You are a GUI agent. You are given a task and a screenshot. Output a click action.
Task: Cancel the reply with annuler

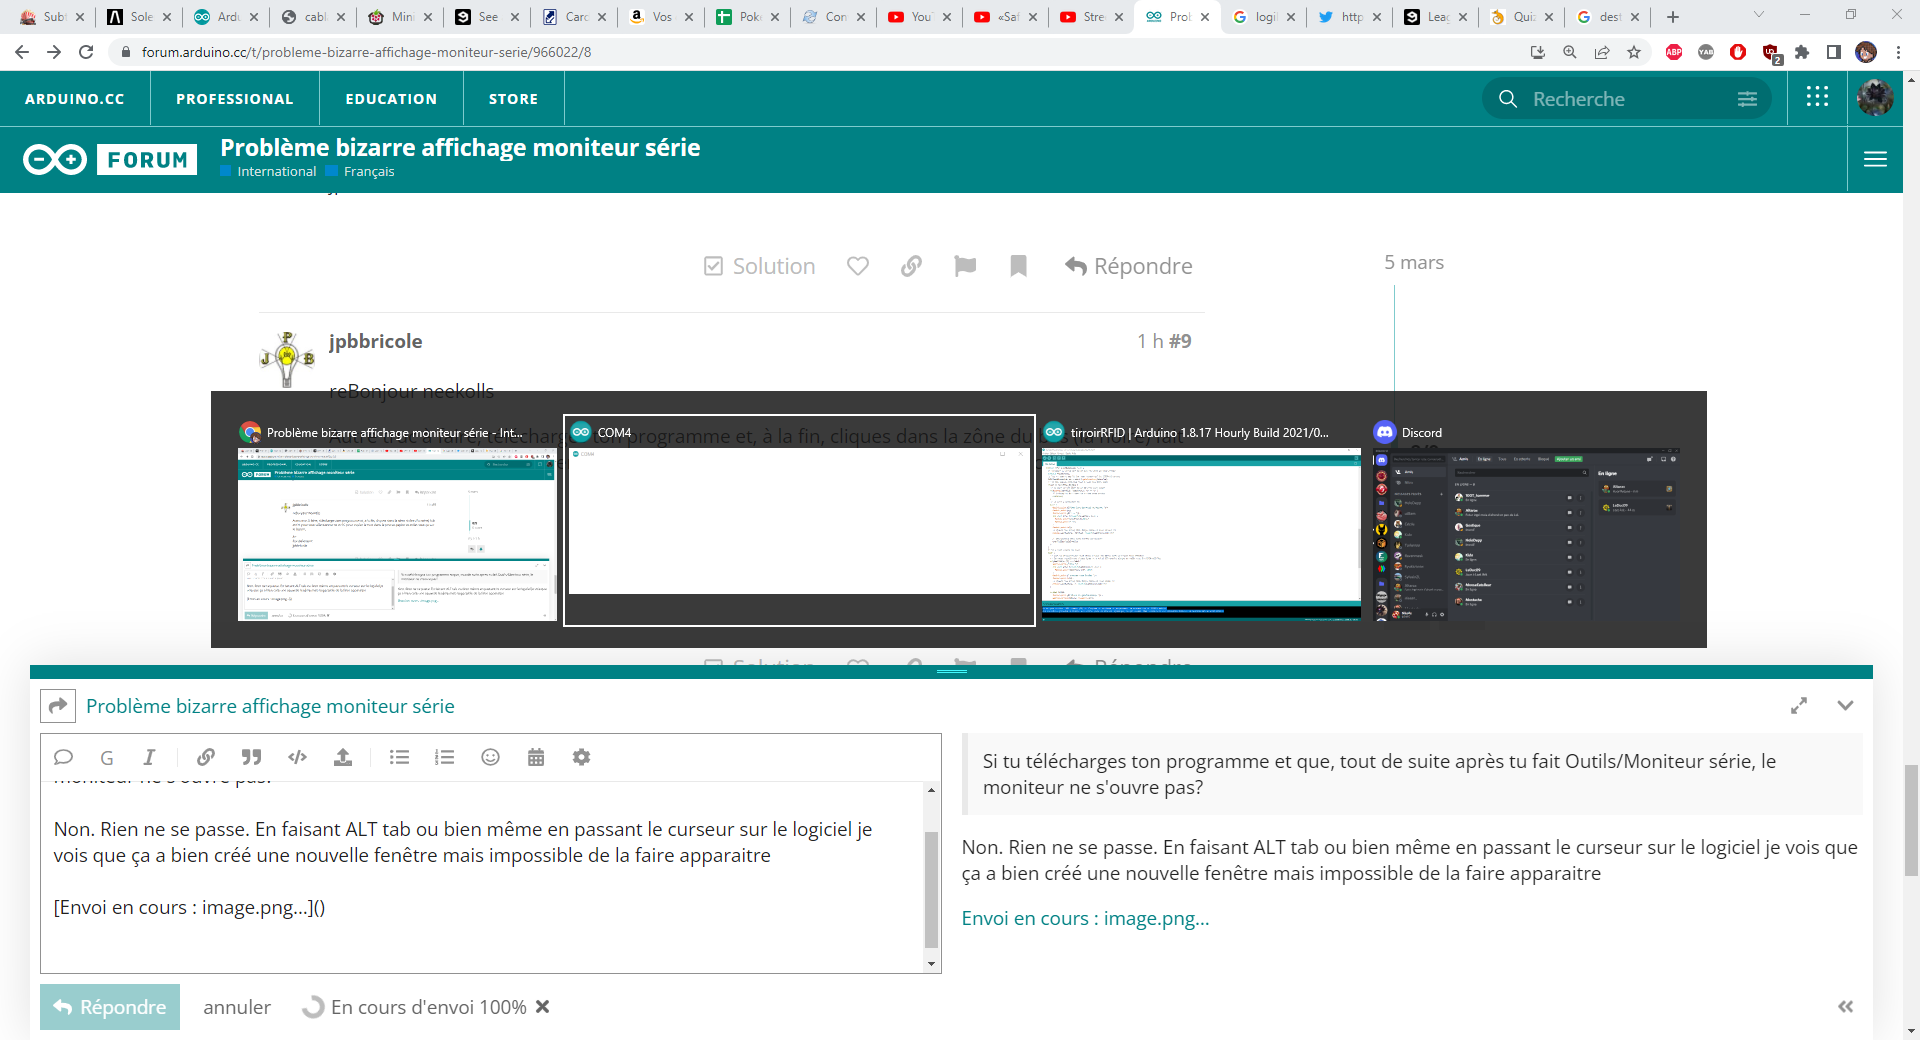237,1007
